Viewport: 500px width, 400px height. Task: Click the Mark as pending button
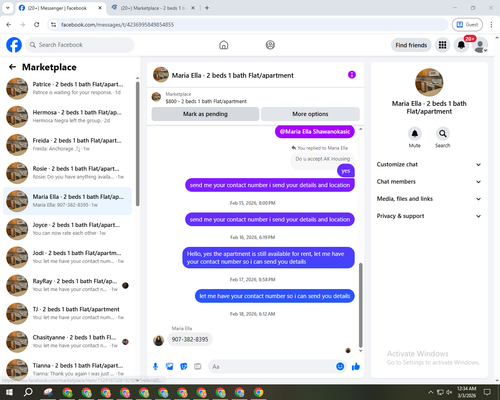click(x=205, y=114)
